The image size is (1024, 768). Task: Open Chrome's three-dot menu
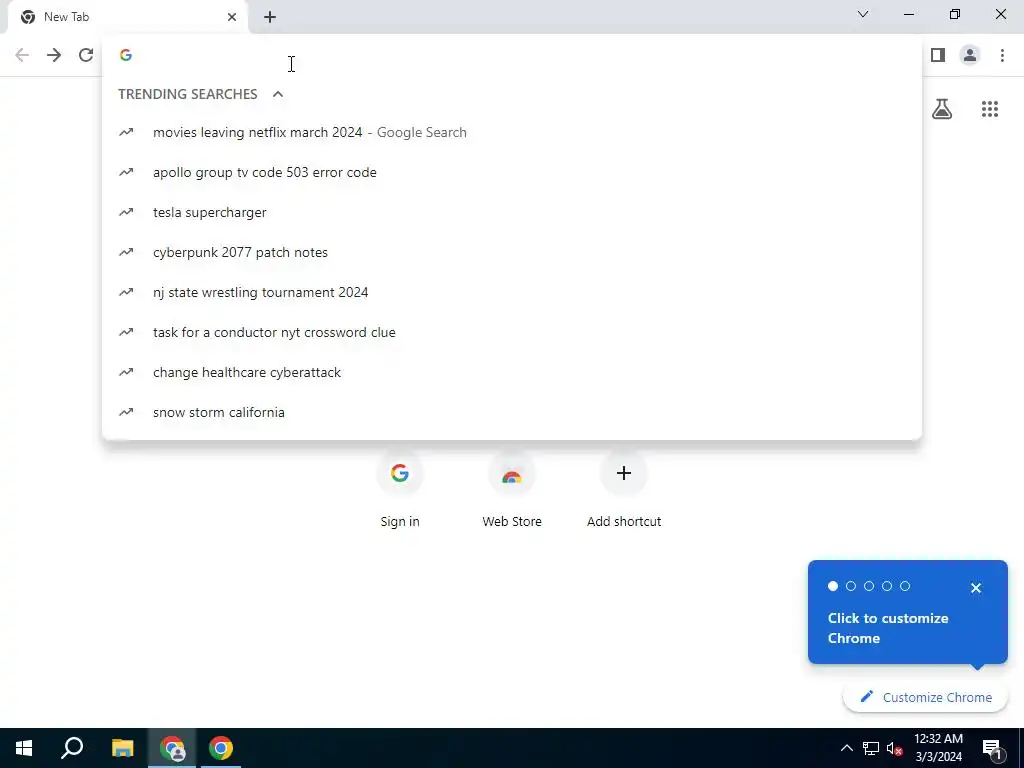[x=1002, y=55]
